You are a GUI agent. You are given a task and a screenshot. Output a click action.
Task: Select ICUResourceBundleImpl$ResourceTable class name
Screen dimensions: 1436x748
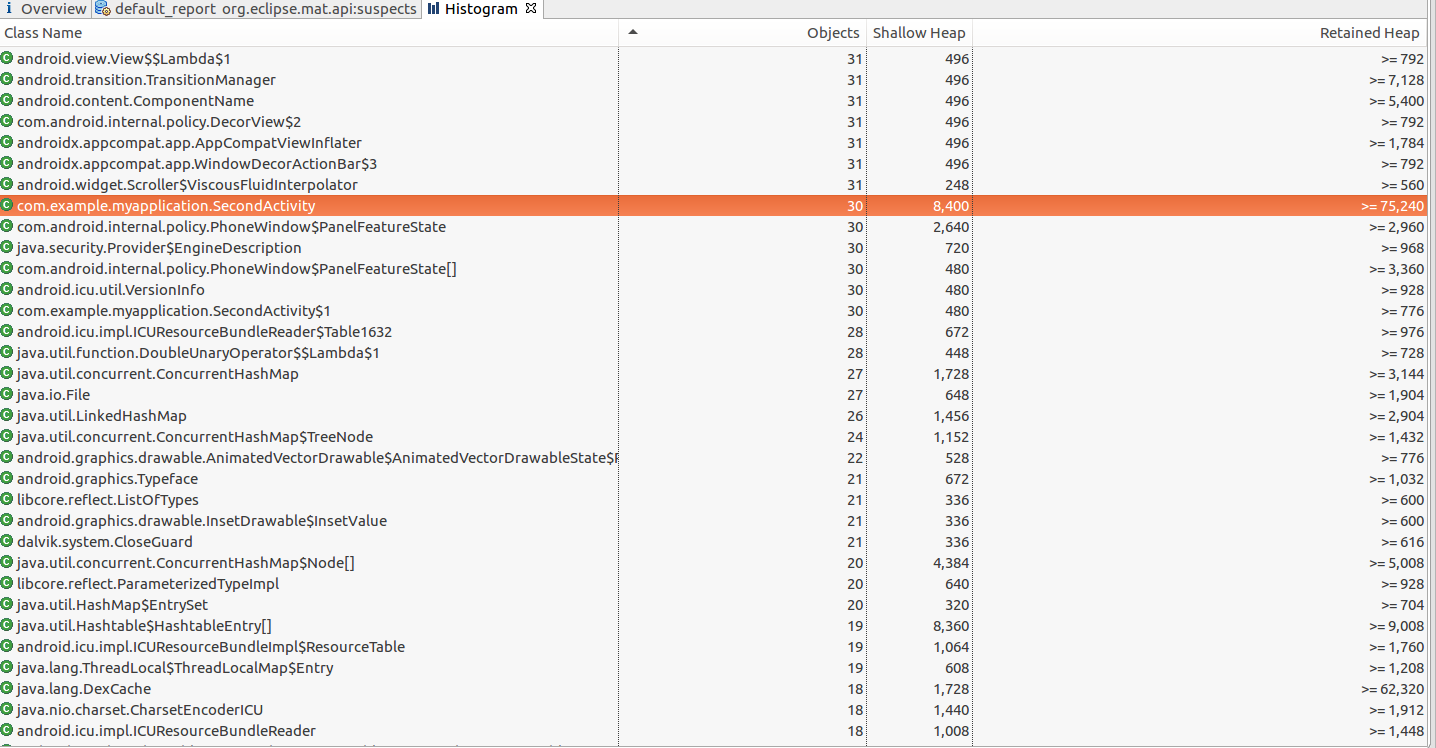pyautogui.click(x=211, y=647)
